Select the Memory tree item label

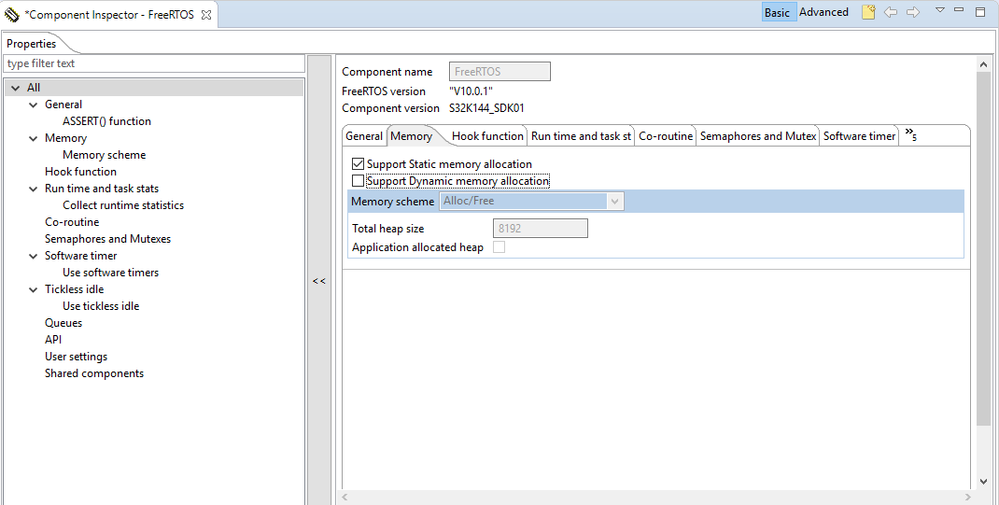point(65,138)
